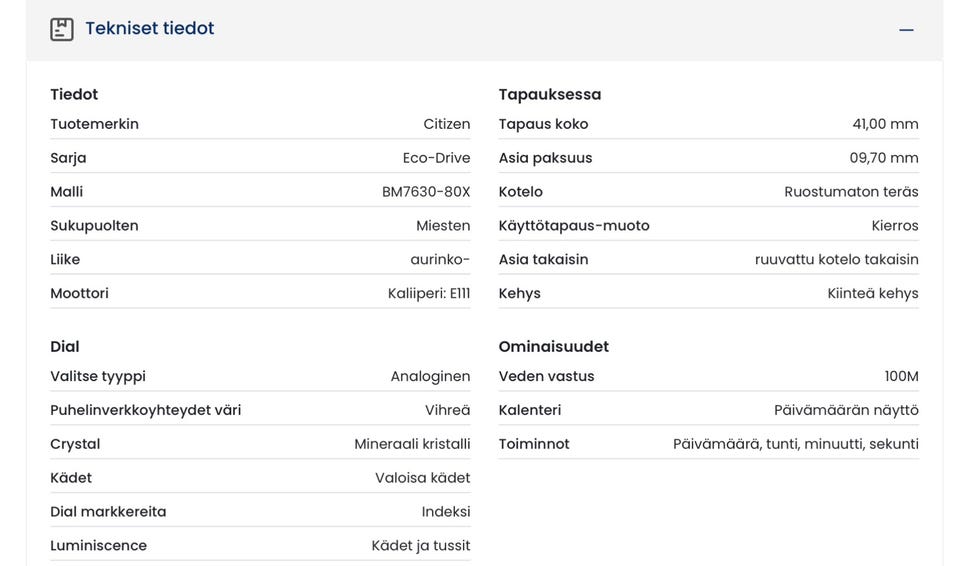
Task: Click the Tiedot section heading
Action: (x=74, y=95)
